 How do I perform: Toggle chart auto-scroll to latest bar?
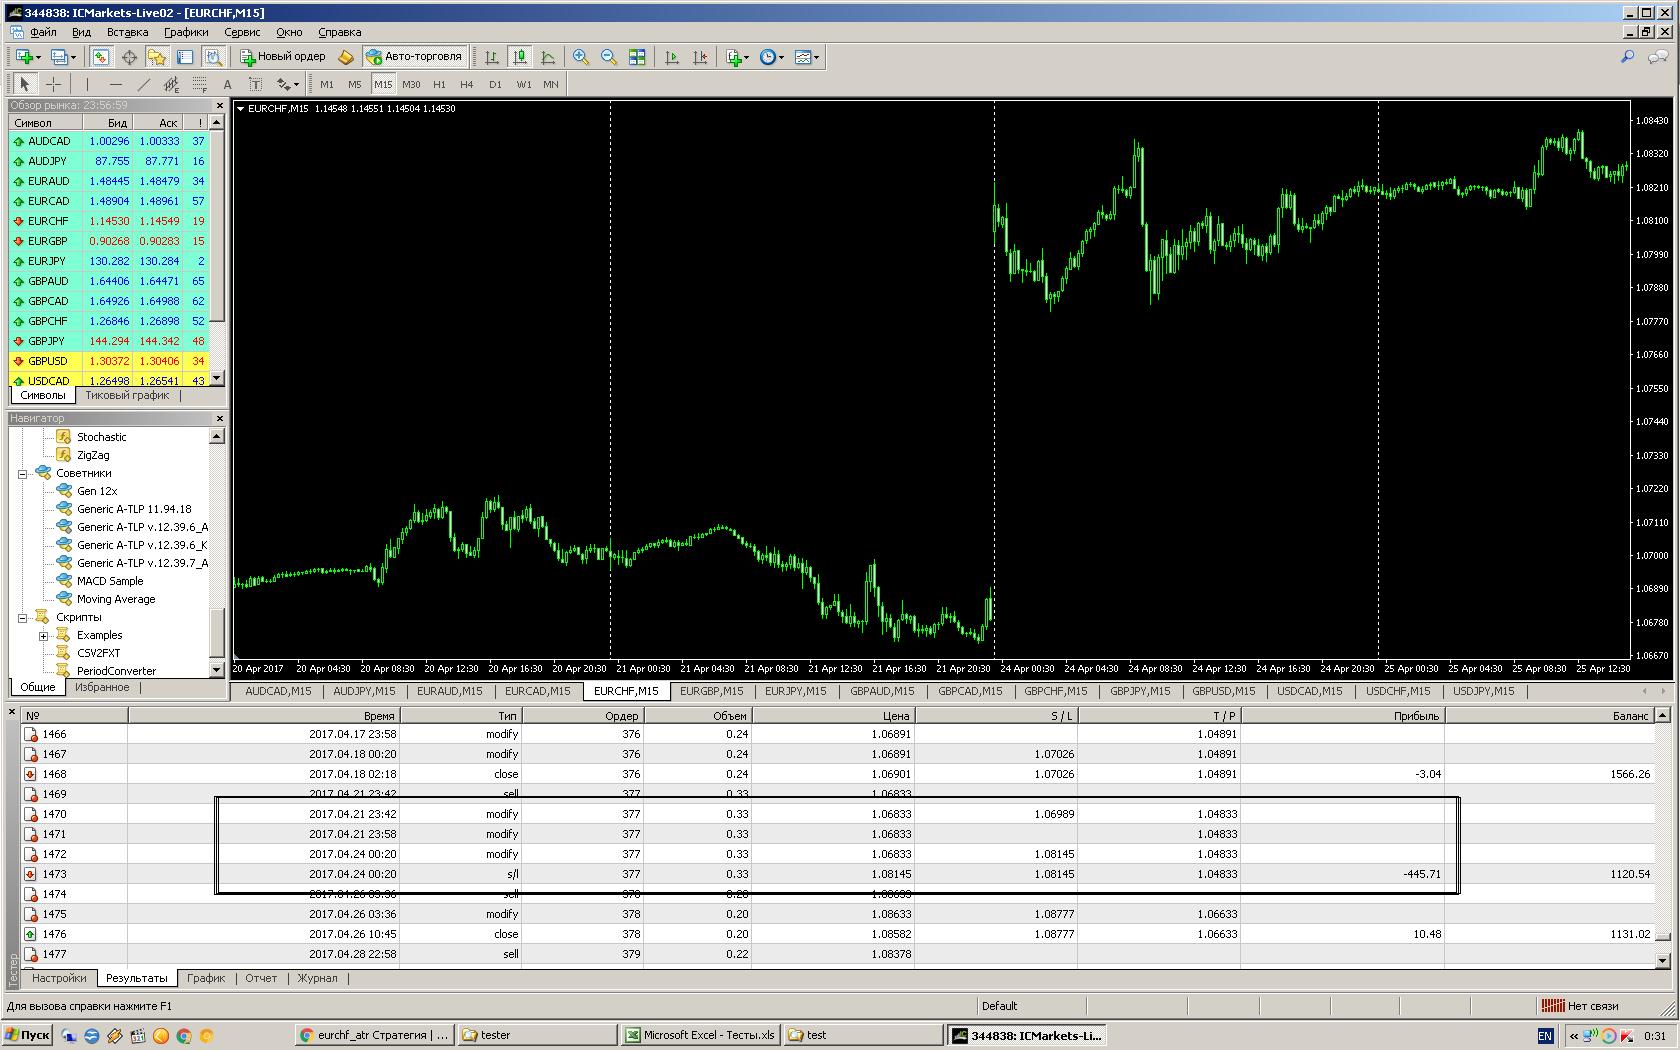672,57
